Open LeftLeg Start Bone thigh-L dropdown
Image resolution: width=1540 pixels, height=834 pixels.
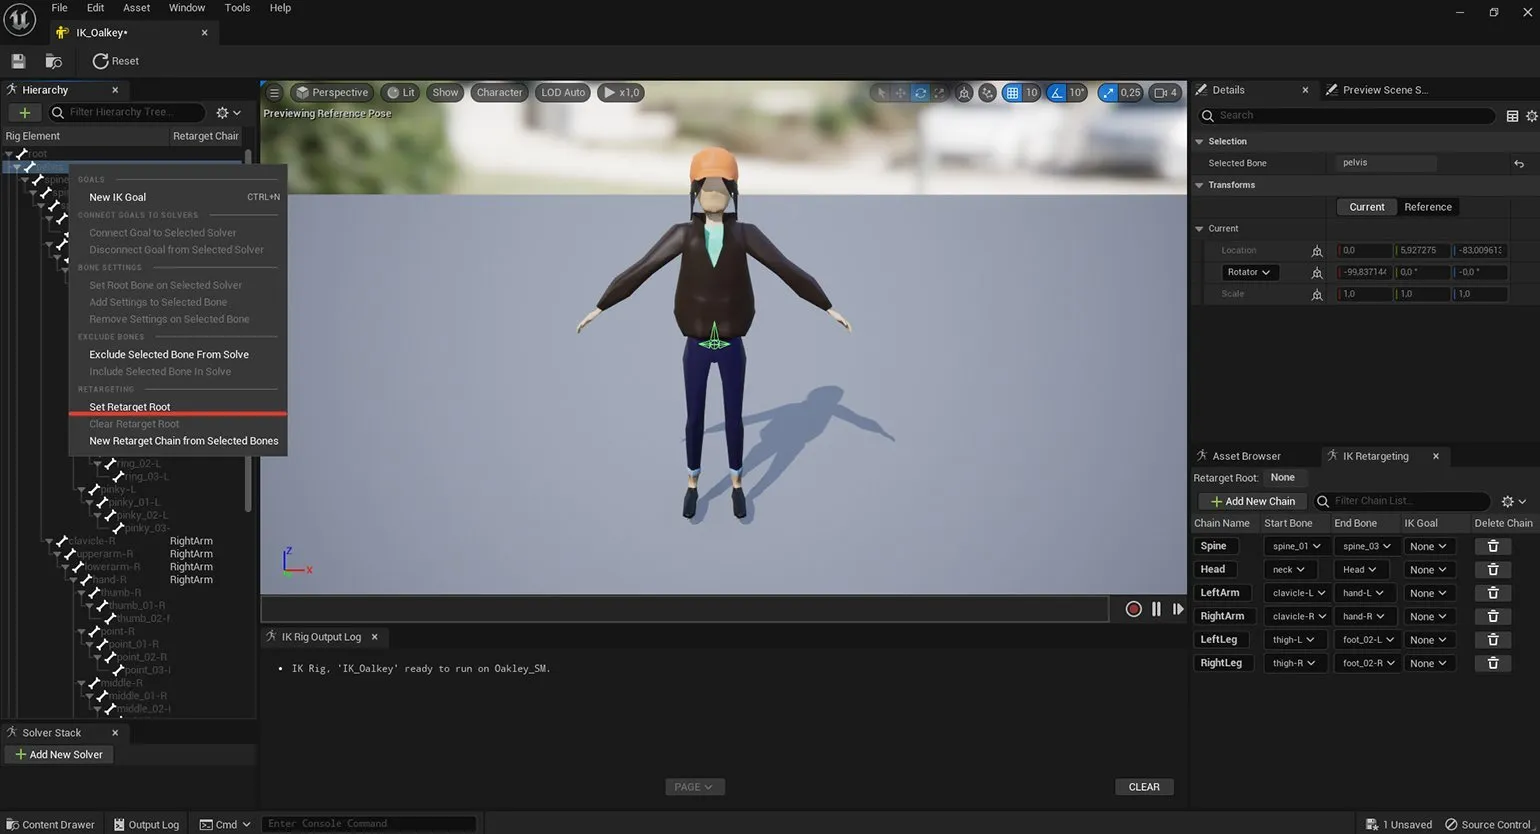(x=1294, y=640)
